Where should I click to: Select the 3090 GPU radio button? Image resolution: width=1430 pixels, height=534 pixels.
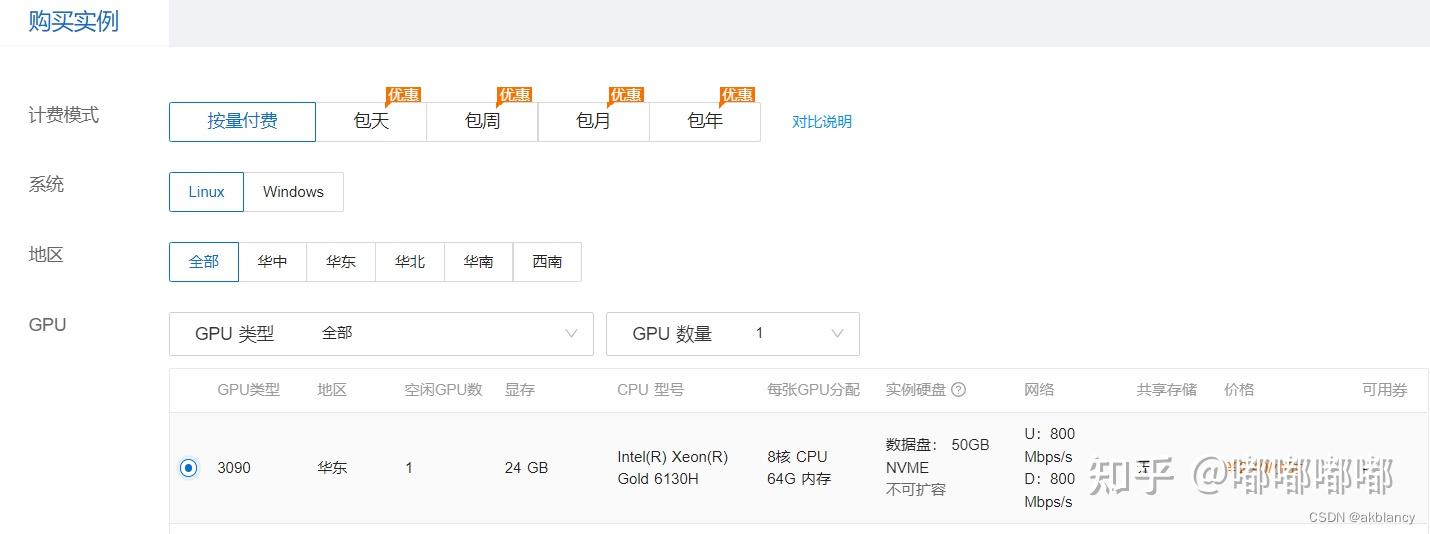(x=189, y=468)
